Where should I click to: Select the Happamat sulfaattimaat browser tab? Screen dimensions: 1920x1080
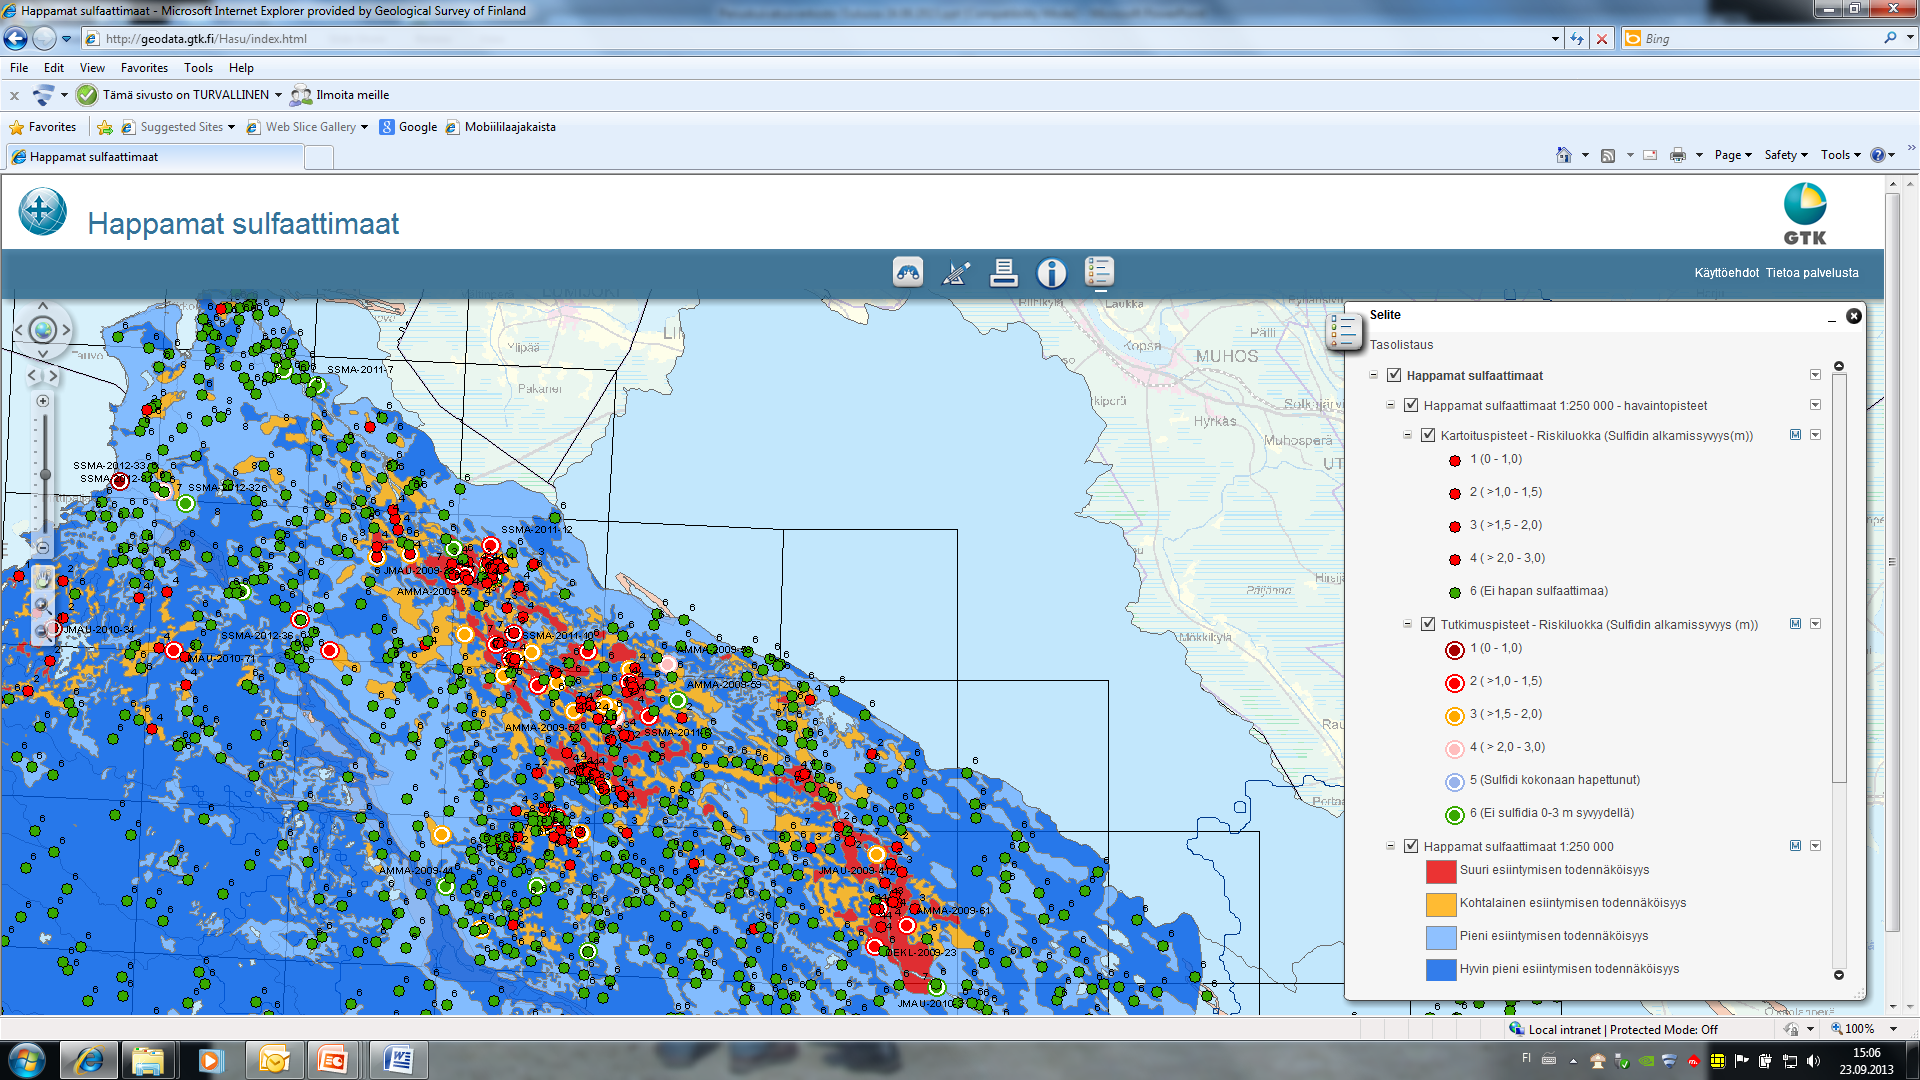click(155, 157)
